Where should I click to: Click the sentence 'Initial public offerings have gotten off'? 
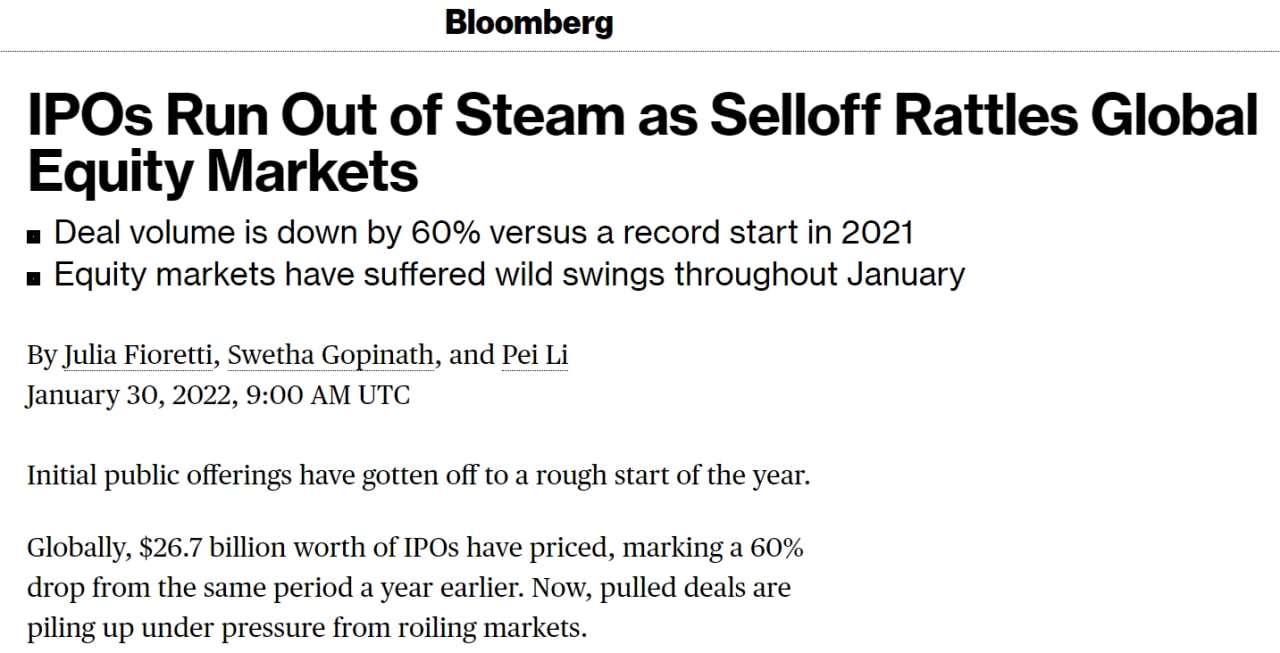tap(418, 474)
